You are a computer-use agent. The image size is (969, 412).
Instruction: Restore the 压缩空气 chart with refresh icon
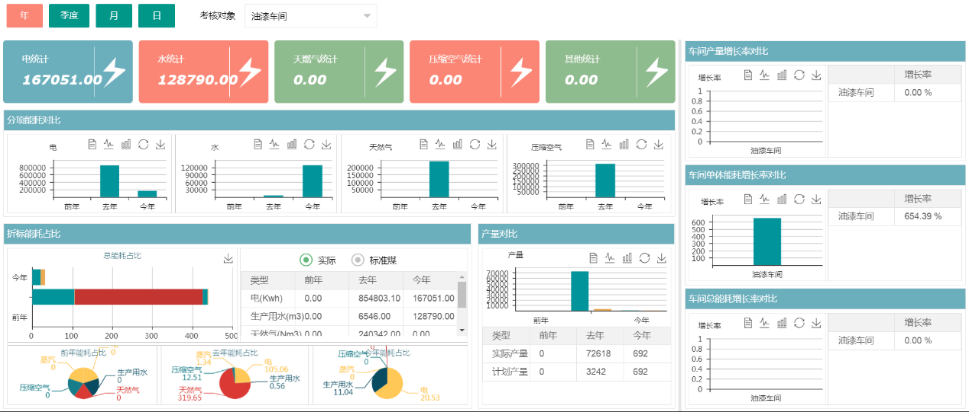pyautogui.click(x=641, y=144)
